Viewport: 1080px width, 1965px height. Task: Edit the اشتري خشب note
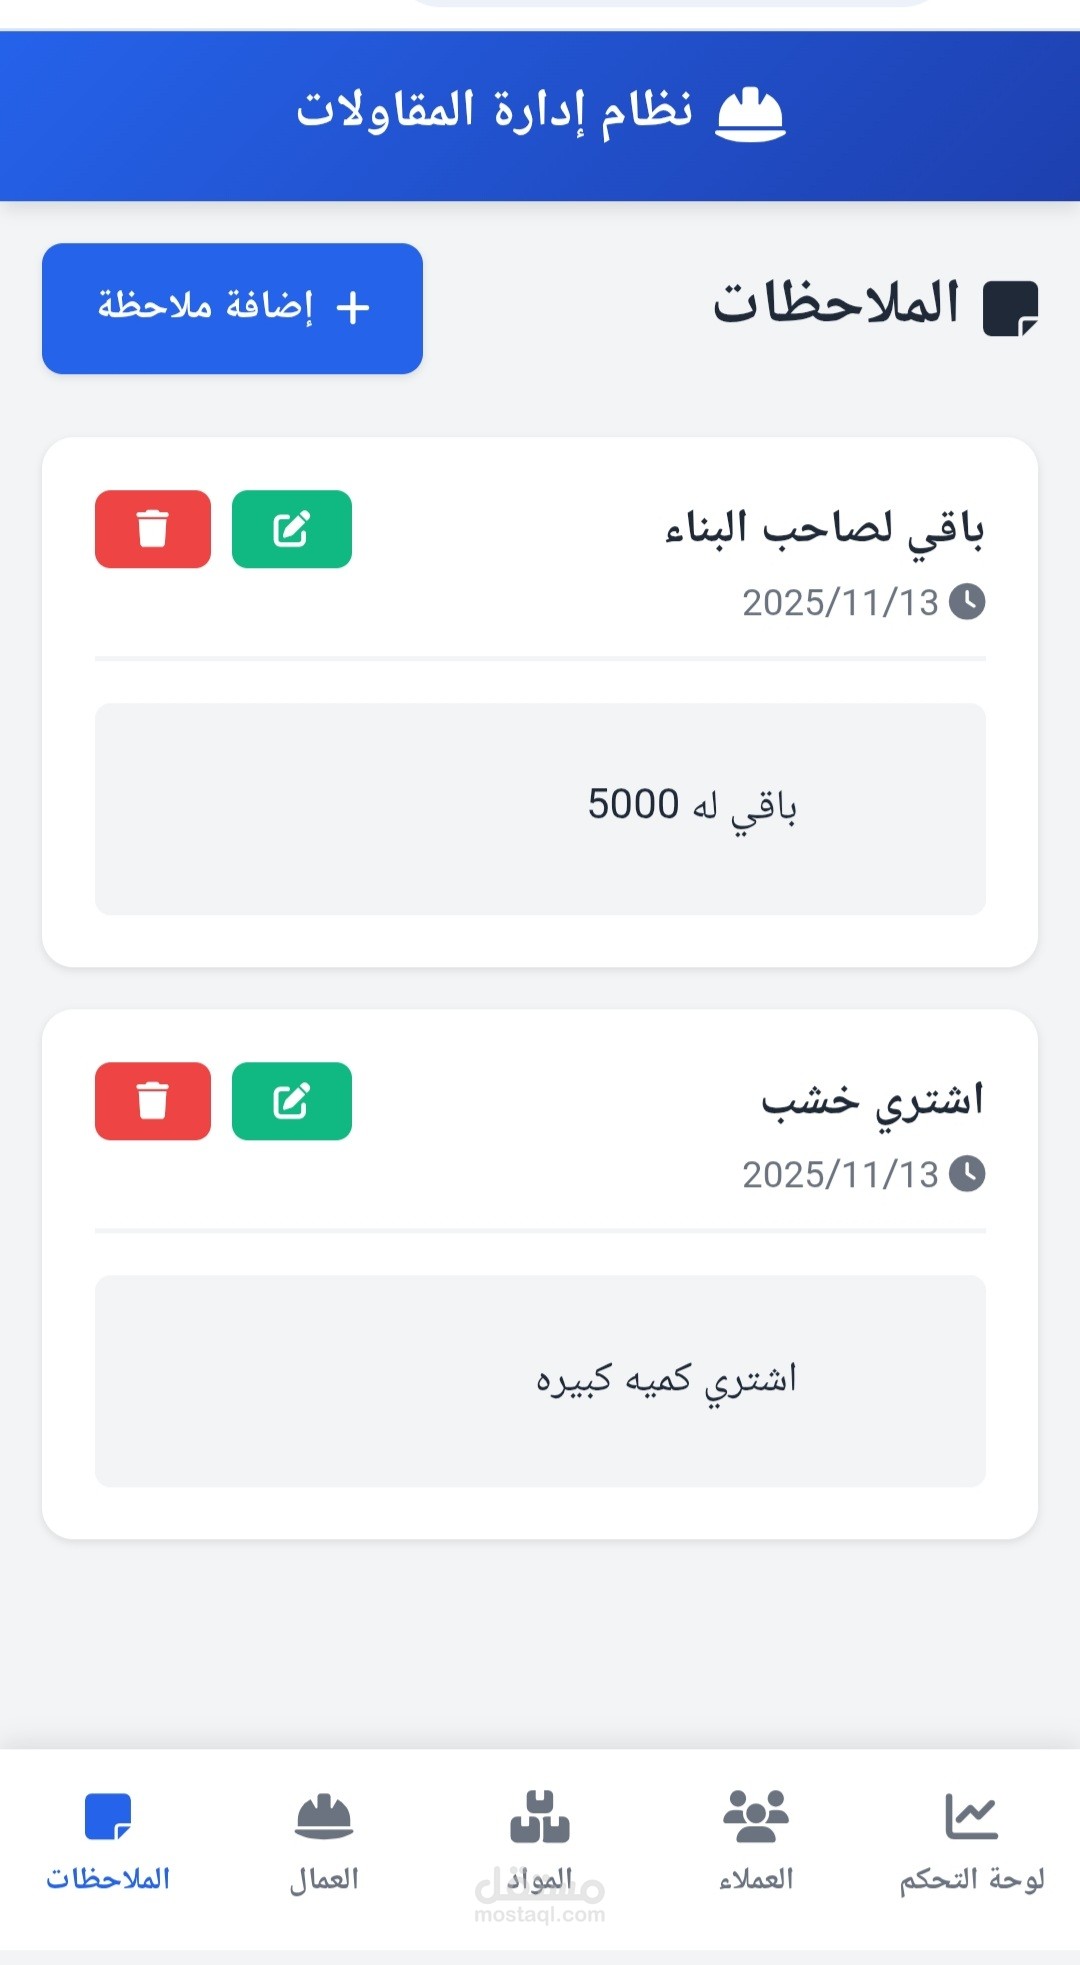292,1101
